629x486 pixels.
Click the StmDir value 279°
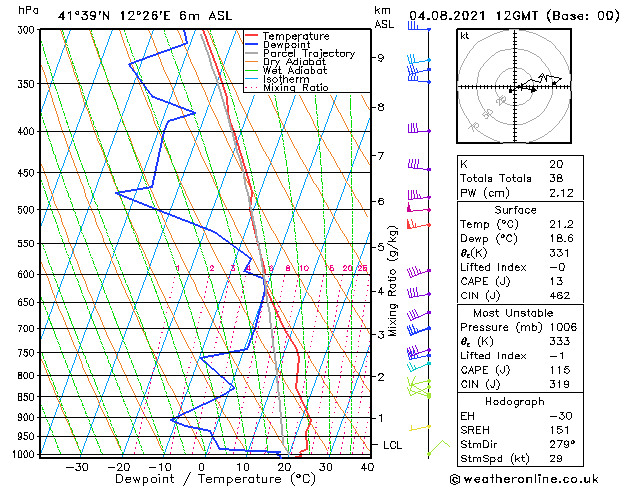pos(562,444)
